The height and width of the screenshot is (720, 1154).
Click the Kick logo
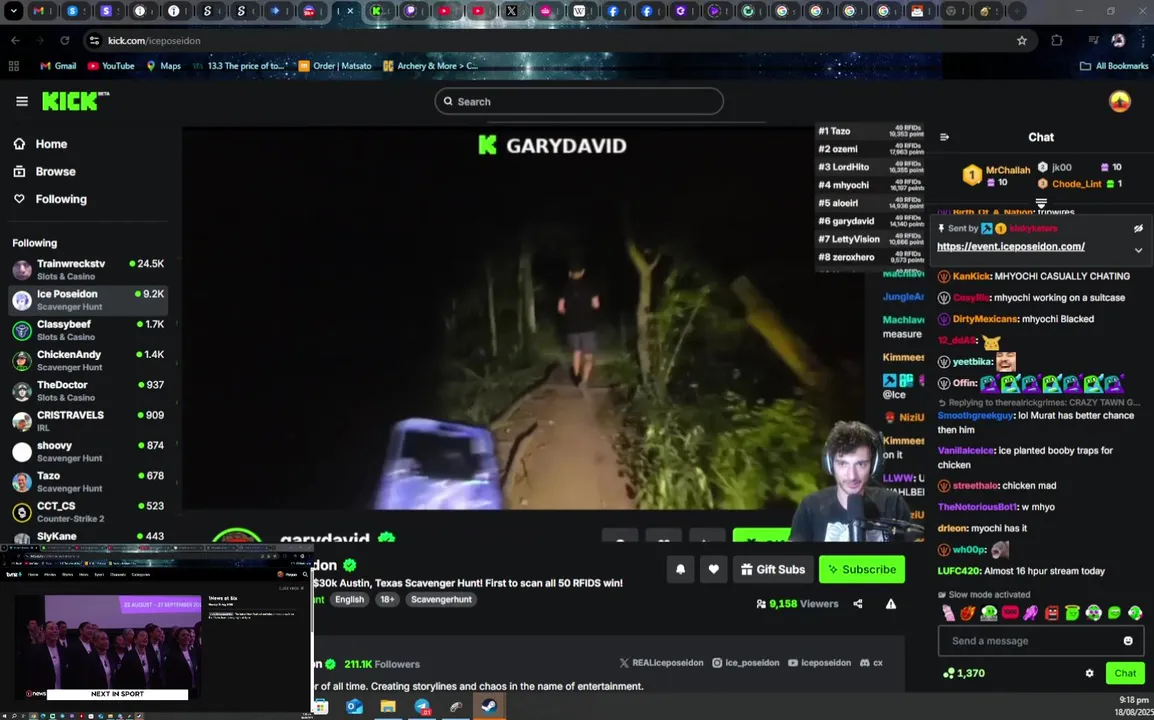coord(75,101)
